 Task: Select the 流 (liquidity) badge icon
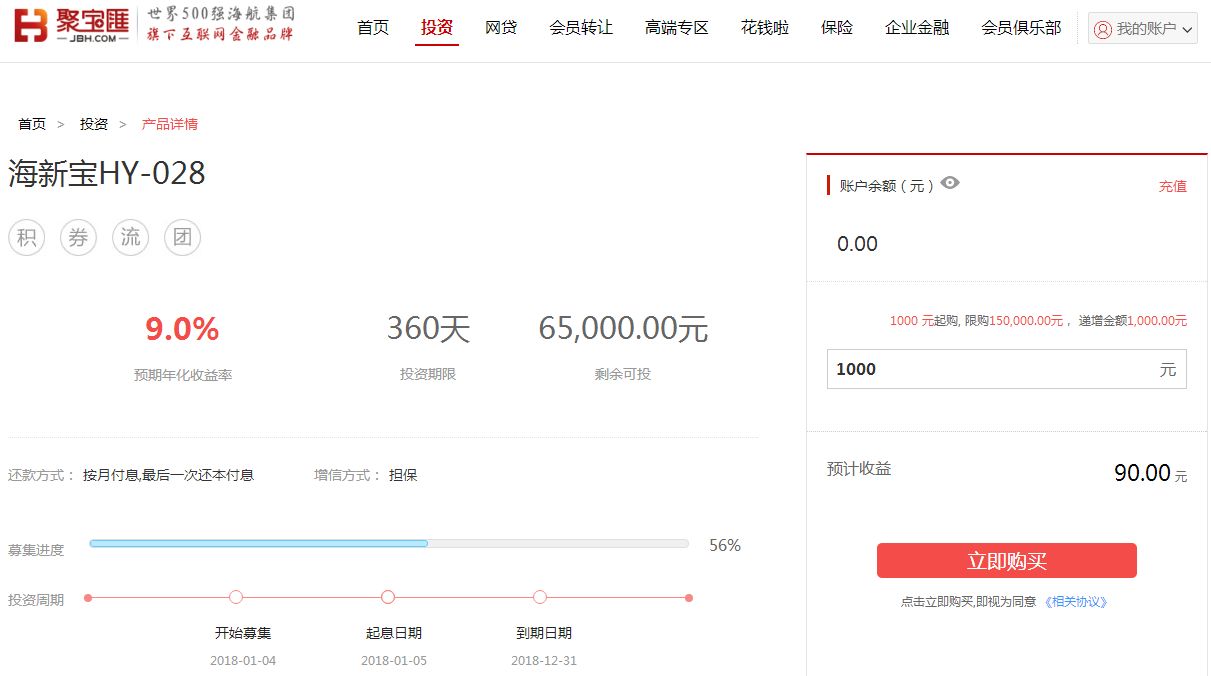click(x=130, y=237)
